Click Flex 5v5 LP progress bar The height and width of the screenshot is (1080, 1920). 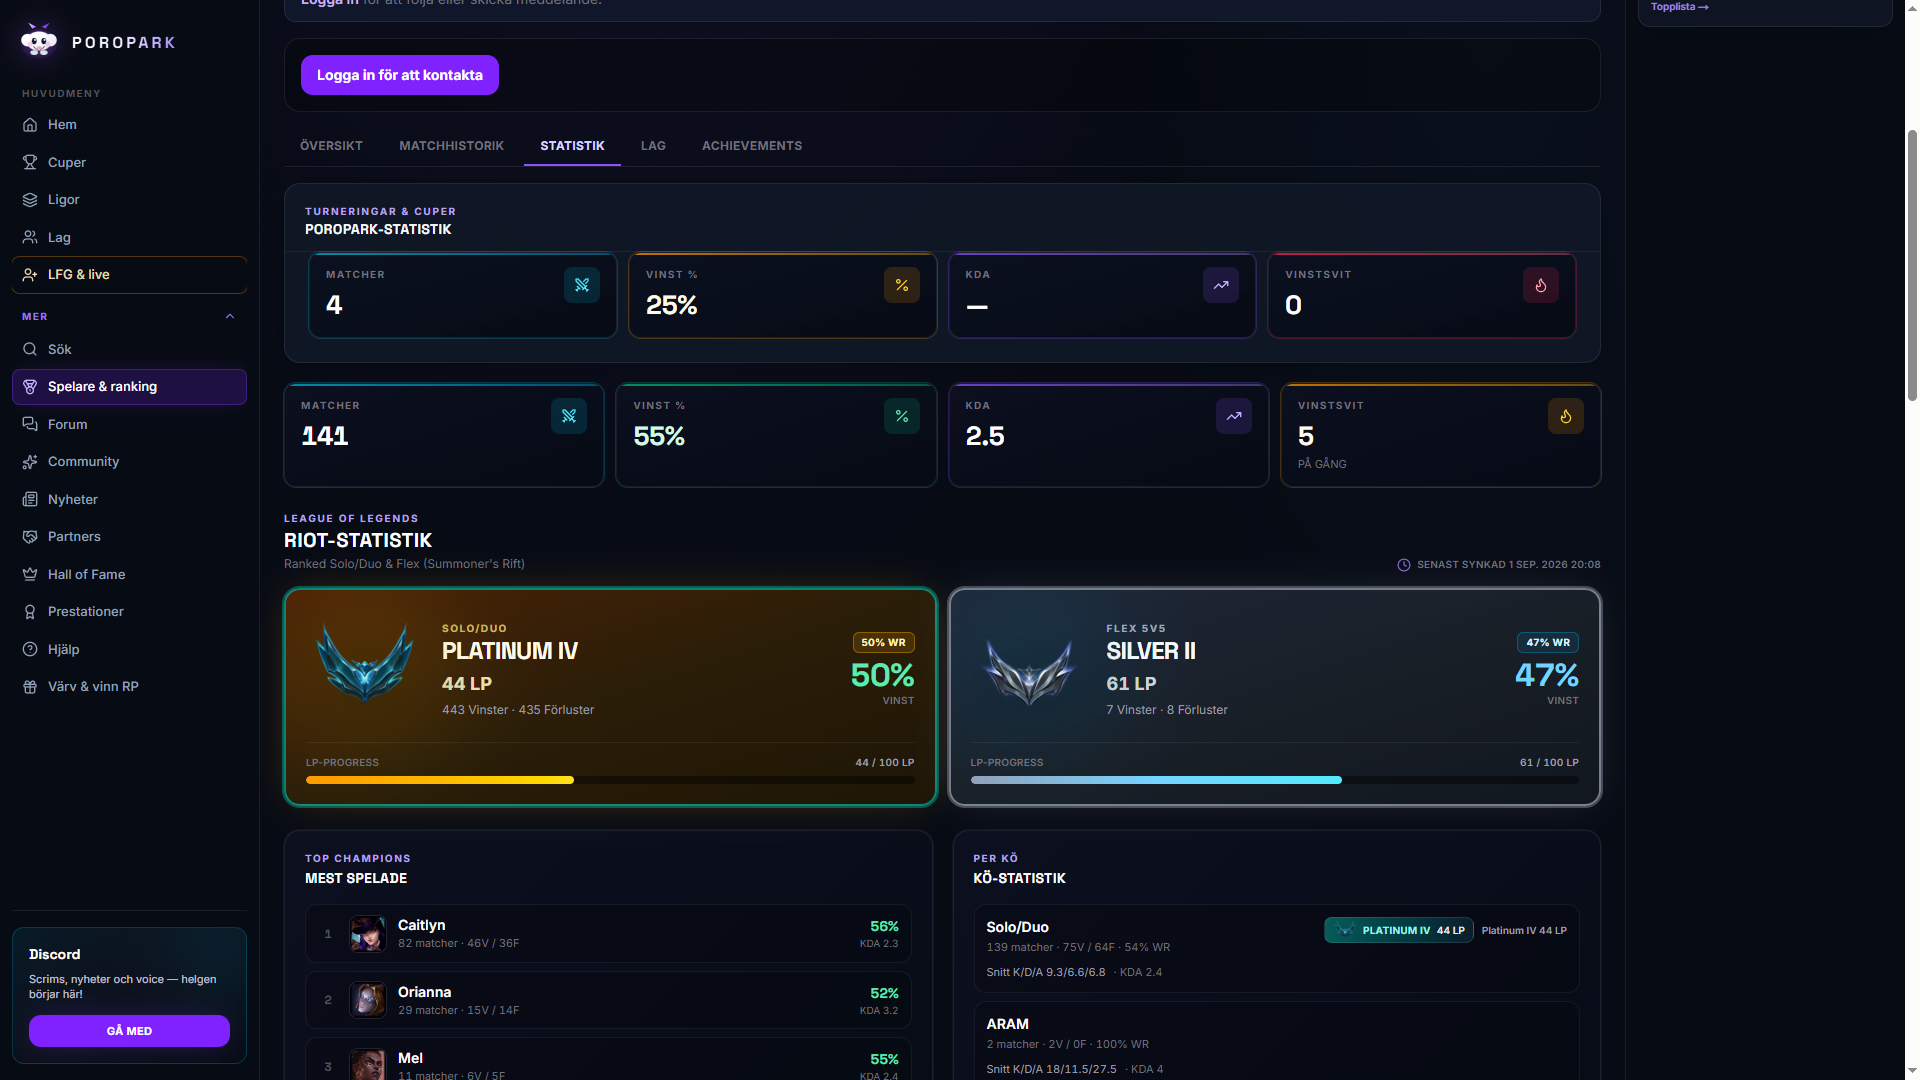(1275, 780)
